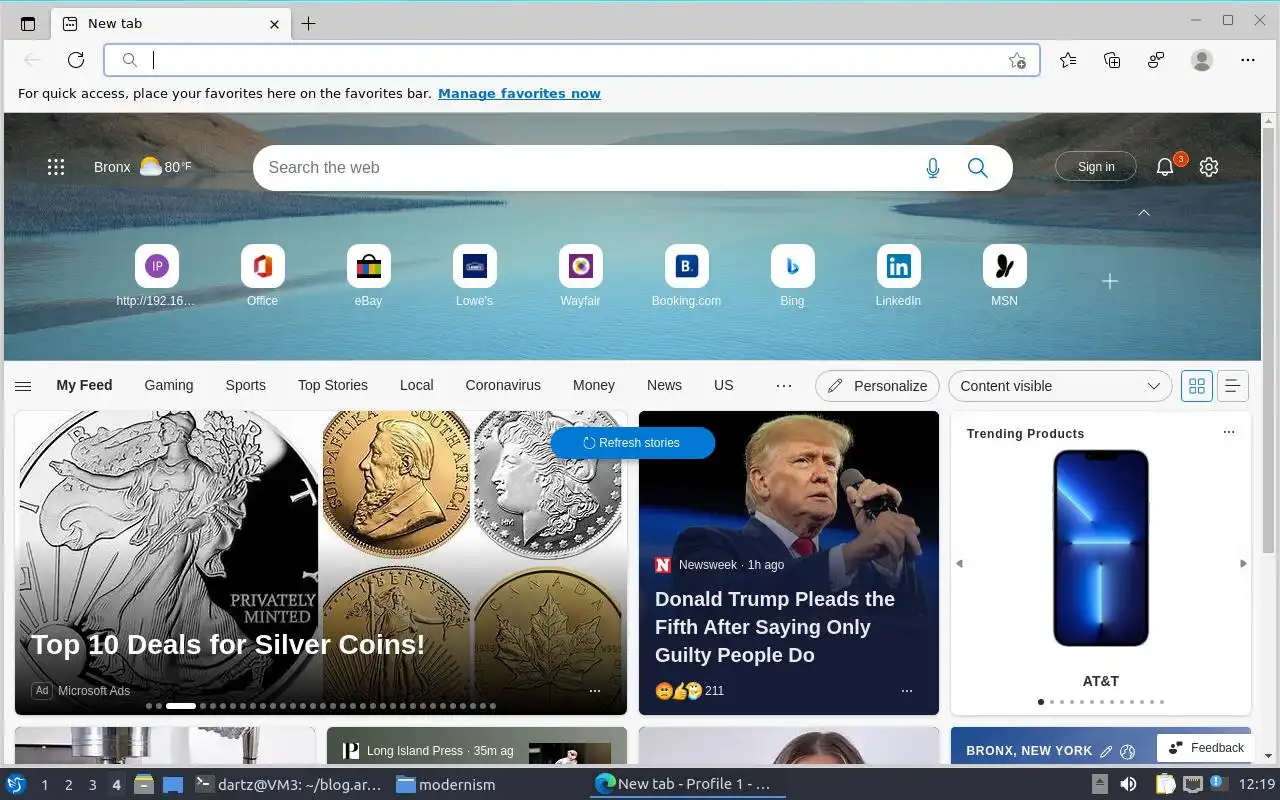
Task: Select the Money feed tab
Action: tap(594, 385)
